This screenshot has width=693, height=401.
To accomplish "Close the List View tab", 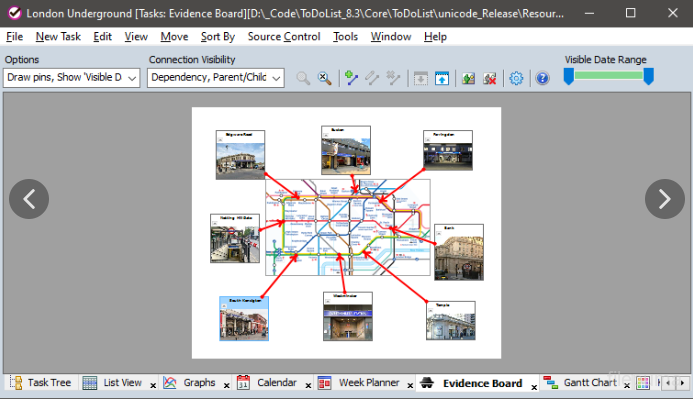I will pos(153,386).
